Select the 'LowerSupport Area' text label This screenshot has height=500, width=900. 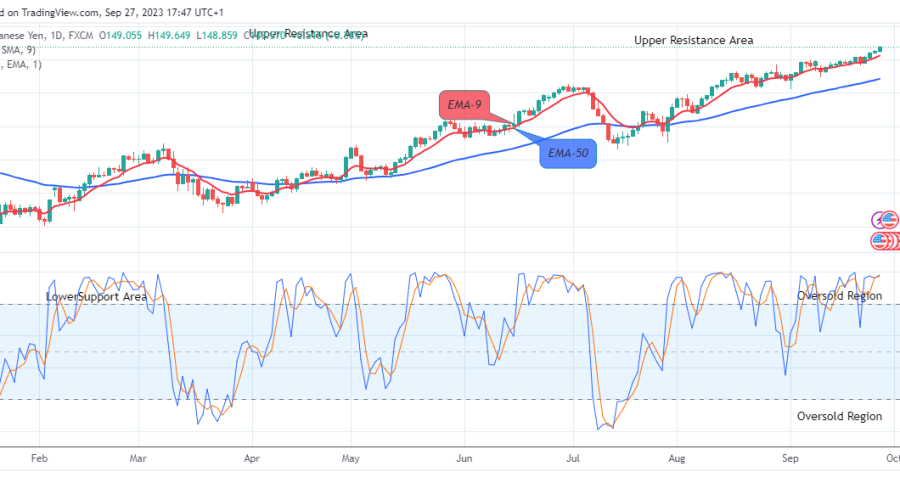pos(96,297)
